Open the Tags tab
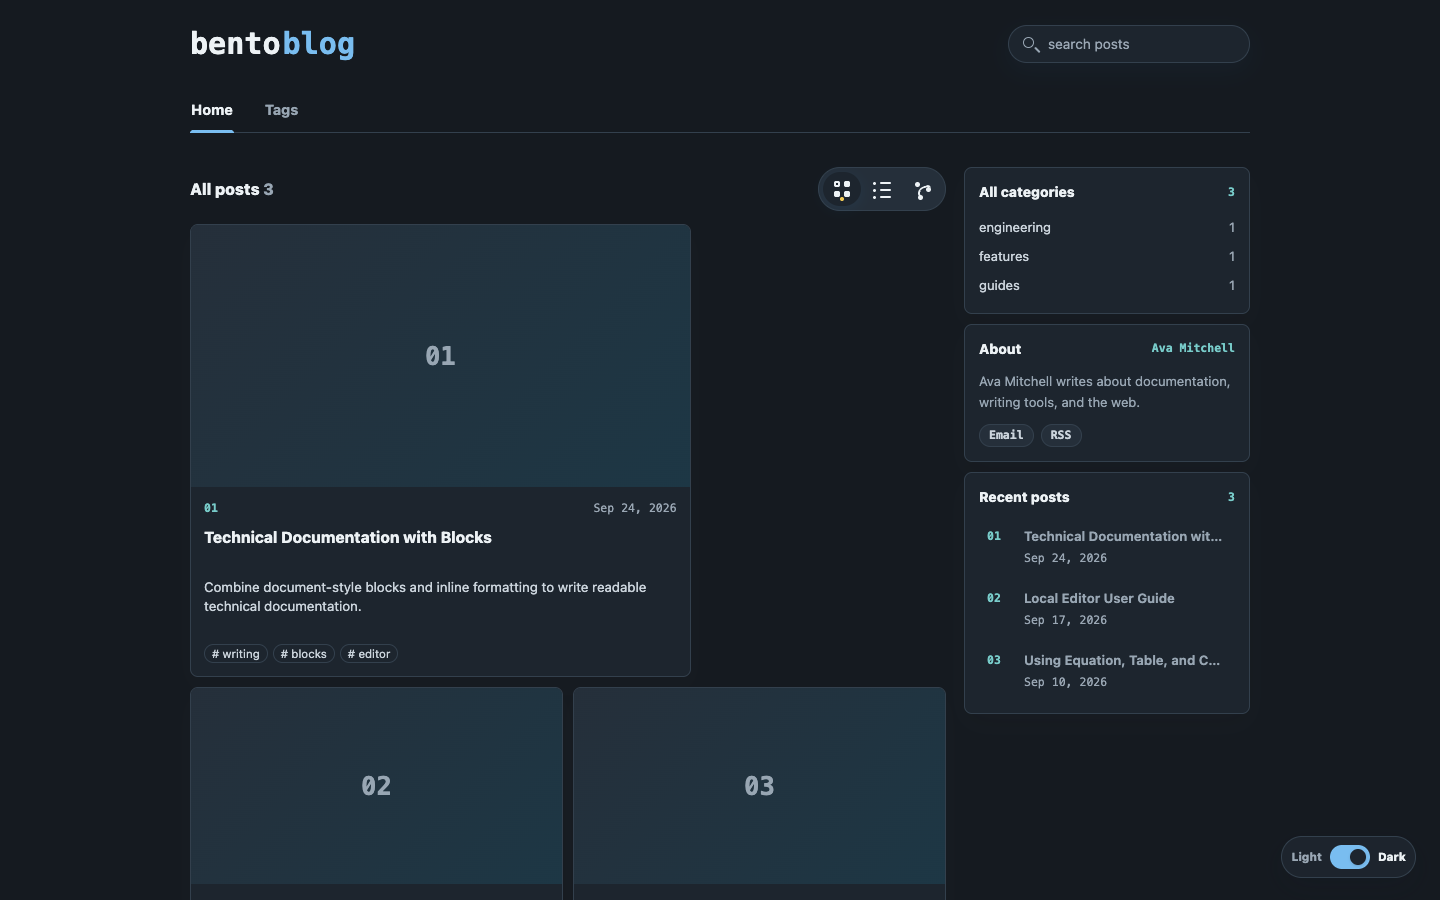This screenshot has height=900, width=1440. pos(281,110)
